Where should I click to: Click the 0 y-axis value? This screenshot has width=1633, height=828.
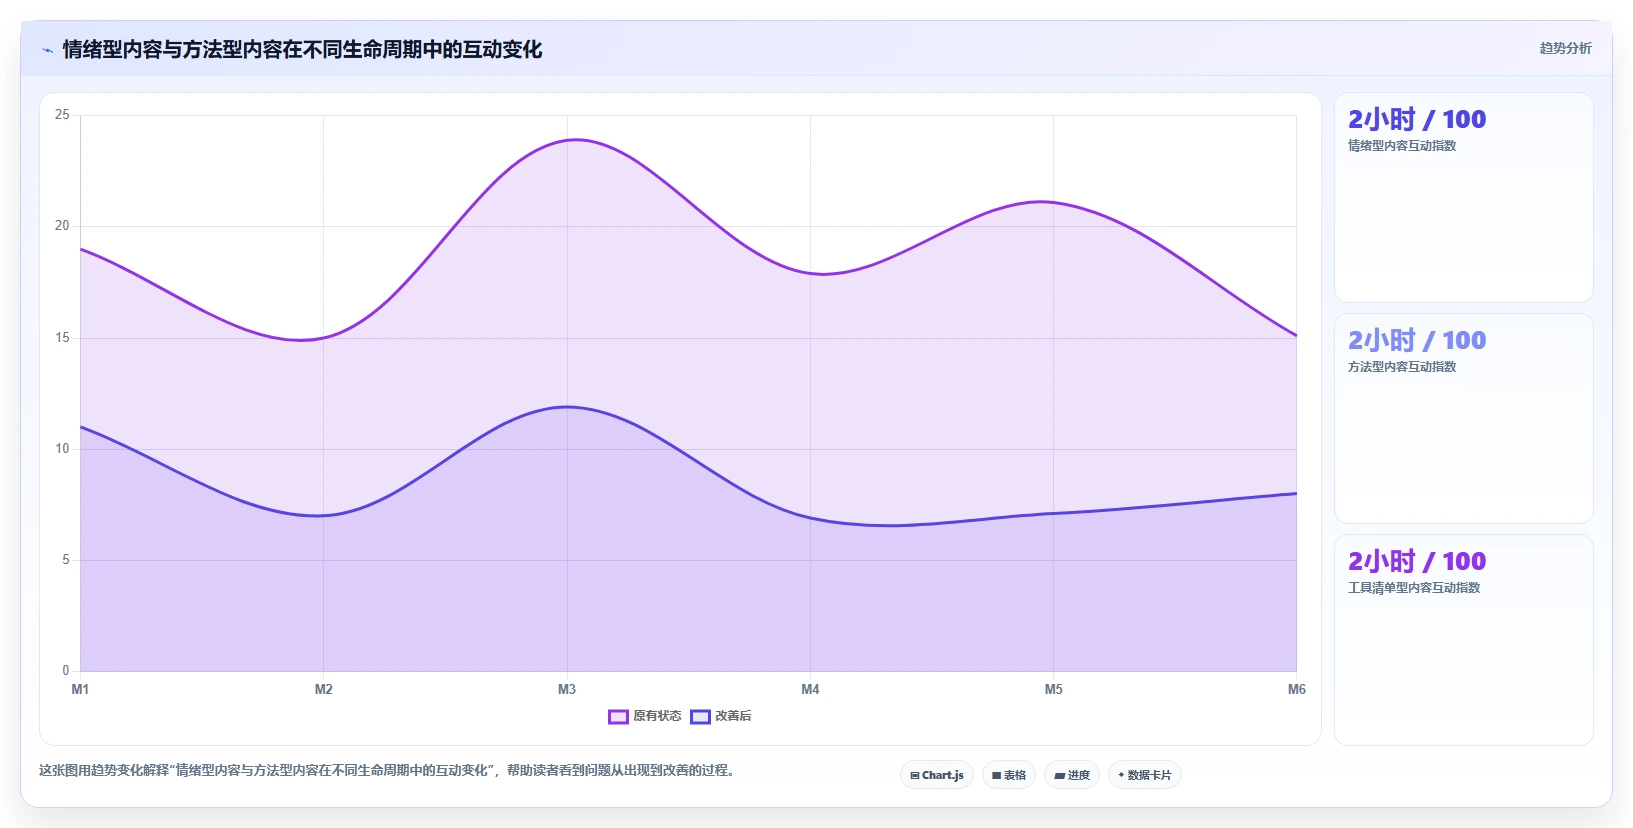(66, 671)
